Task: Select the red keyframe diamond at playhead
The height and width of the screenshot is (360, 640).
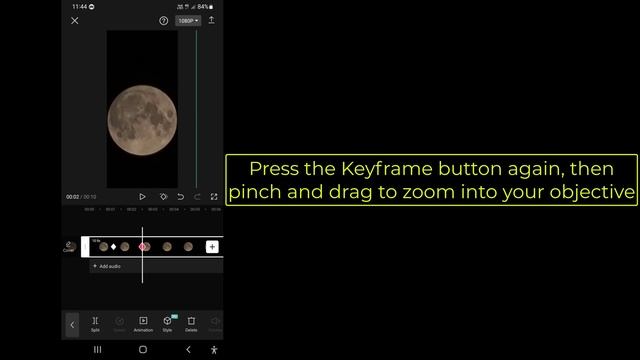Action: (142, 247)
